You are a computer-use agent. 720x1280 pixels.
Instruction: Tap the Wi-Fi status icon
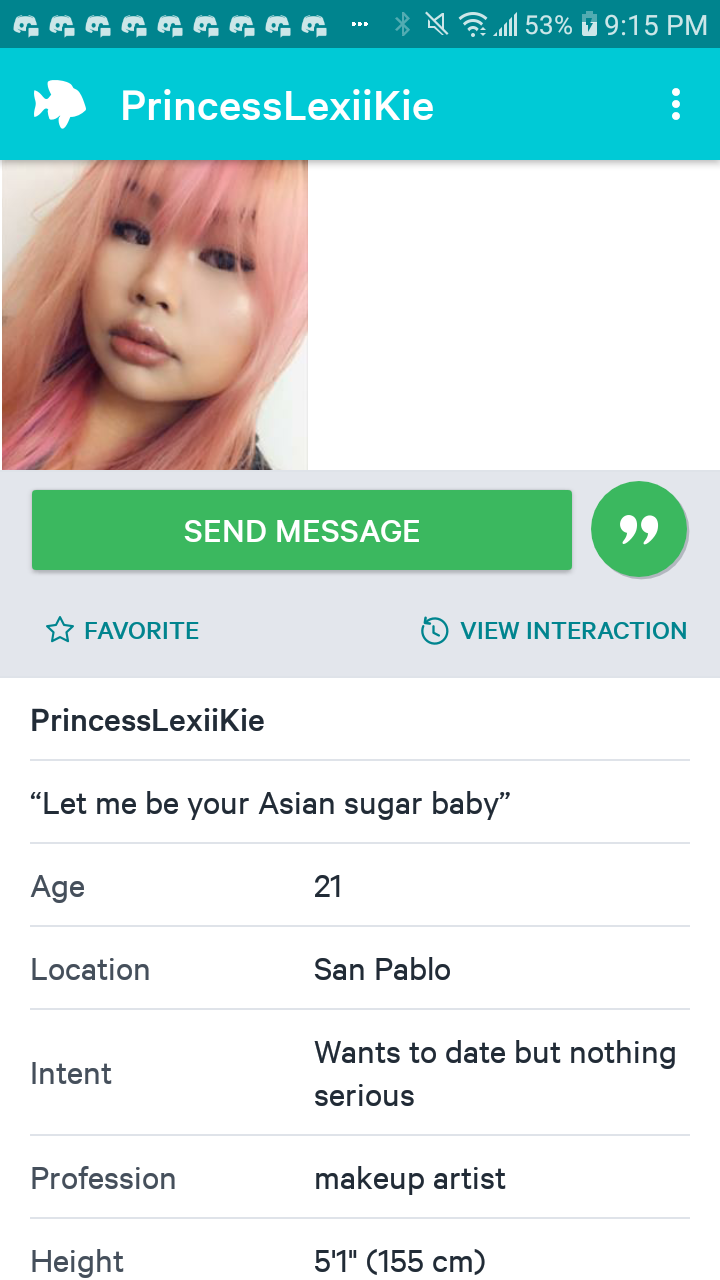pos(472,24)
